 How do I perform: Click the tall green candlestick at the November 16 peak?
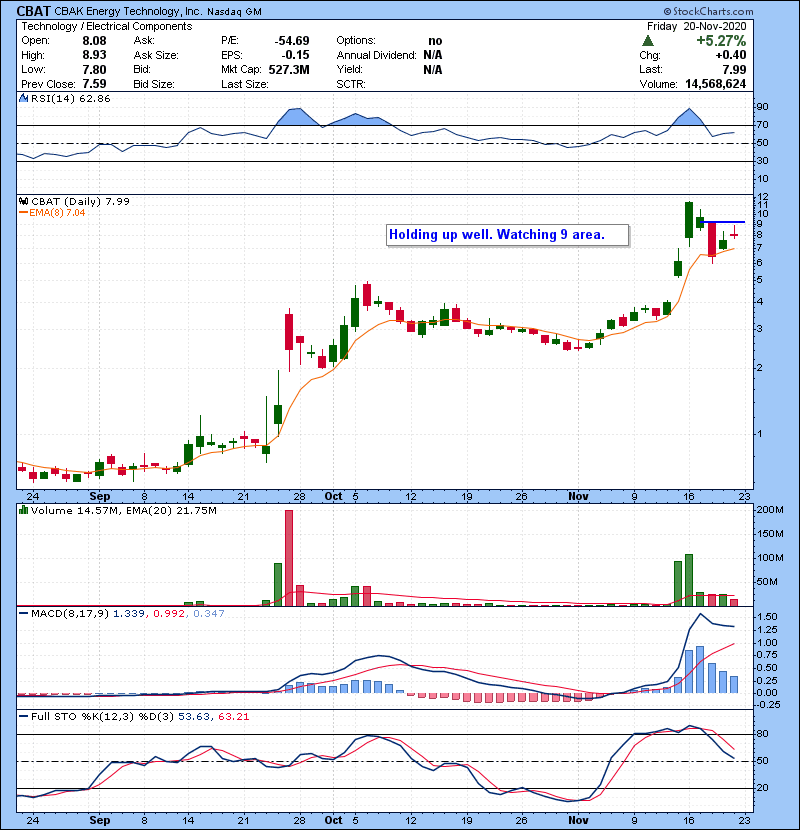(x=689, y=220)
